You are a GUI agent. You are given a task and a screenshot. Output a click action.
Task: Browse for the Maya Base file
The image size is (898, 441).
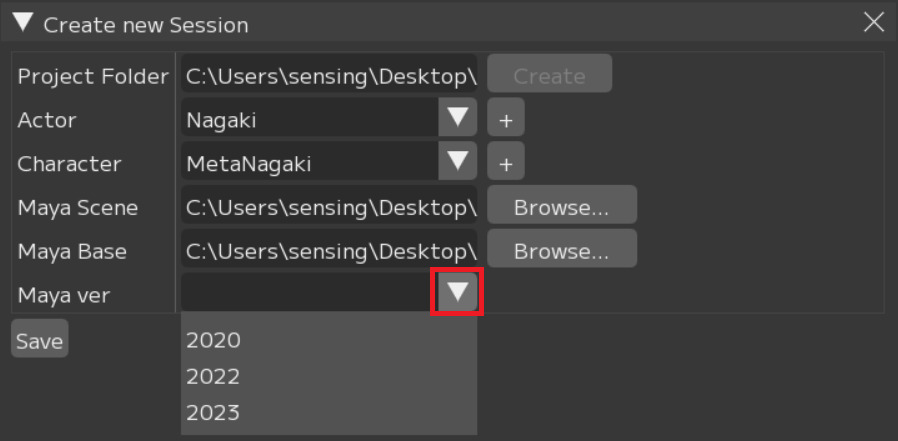pos(561,251)
